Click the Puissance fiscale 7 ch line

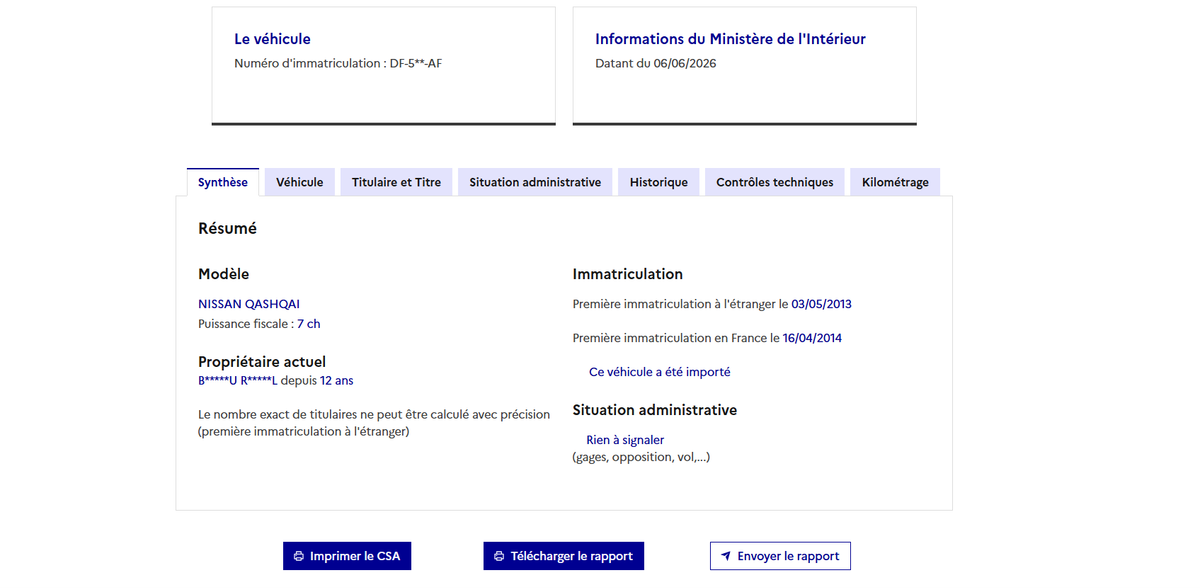[259, 324]
